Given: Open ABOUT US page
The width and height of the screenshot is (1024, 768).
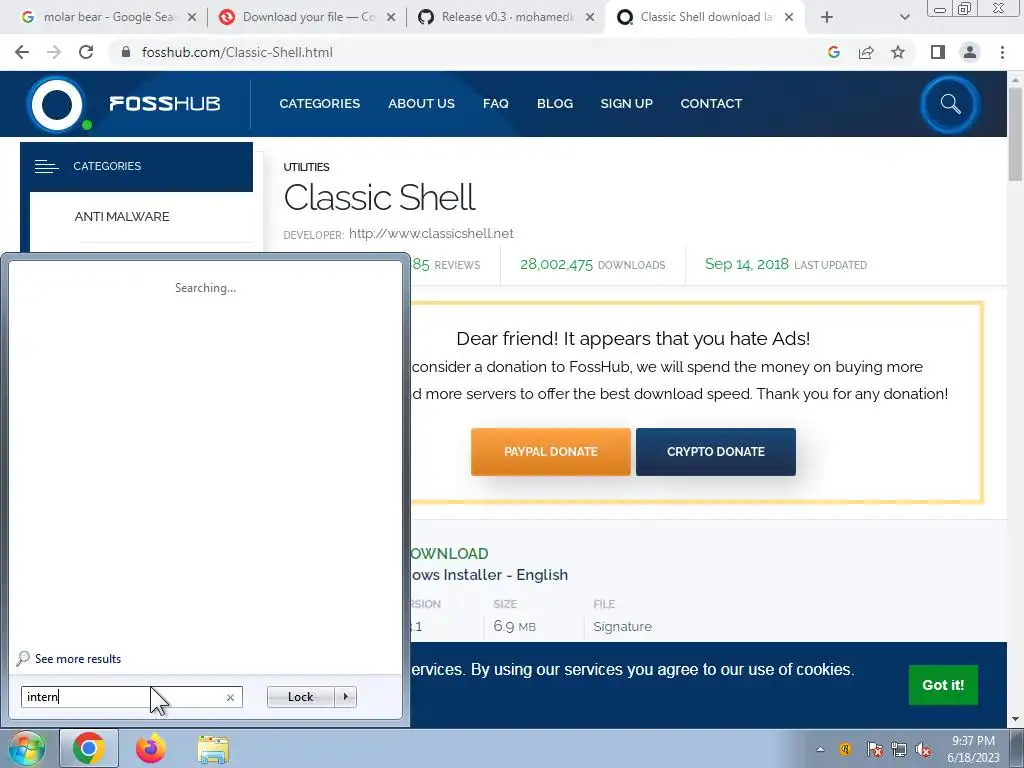Looking at the screenshot, I should coord(421,104).
